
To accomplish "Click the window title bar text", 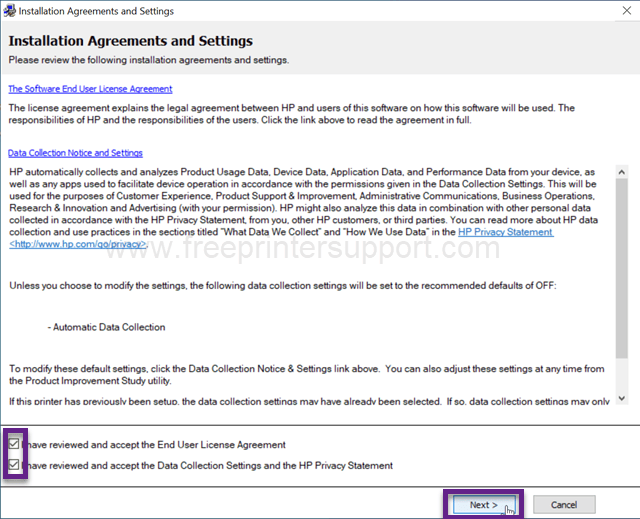I will pos(96,11).
